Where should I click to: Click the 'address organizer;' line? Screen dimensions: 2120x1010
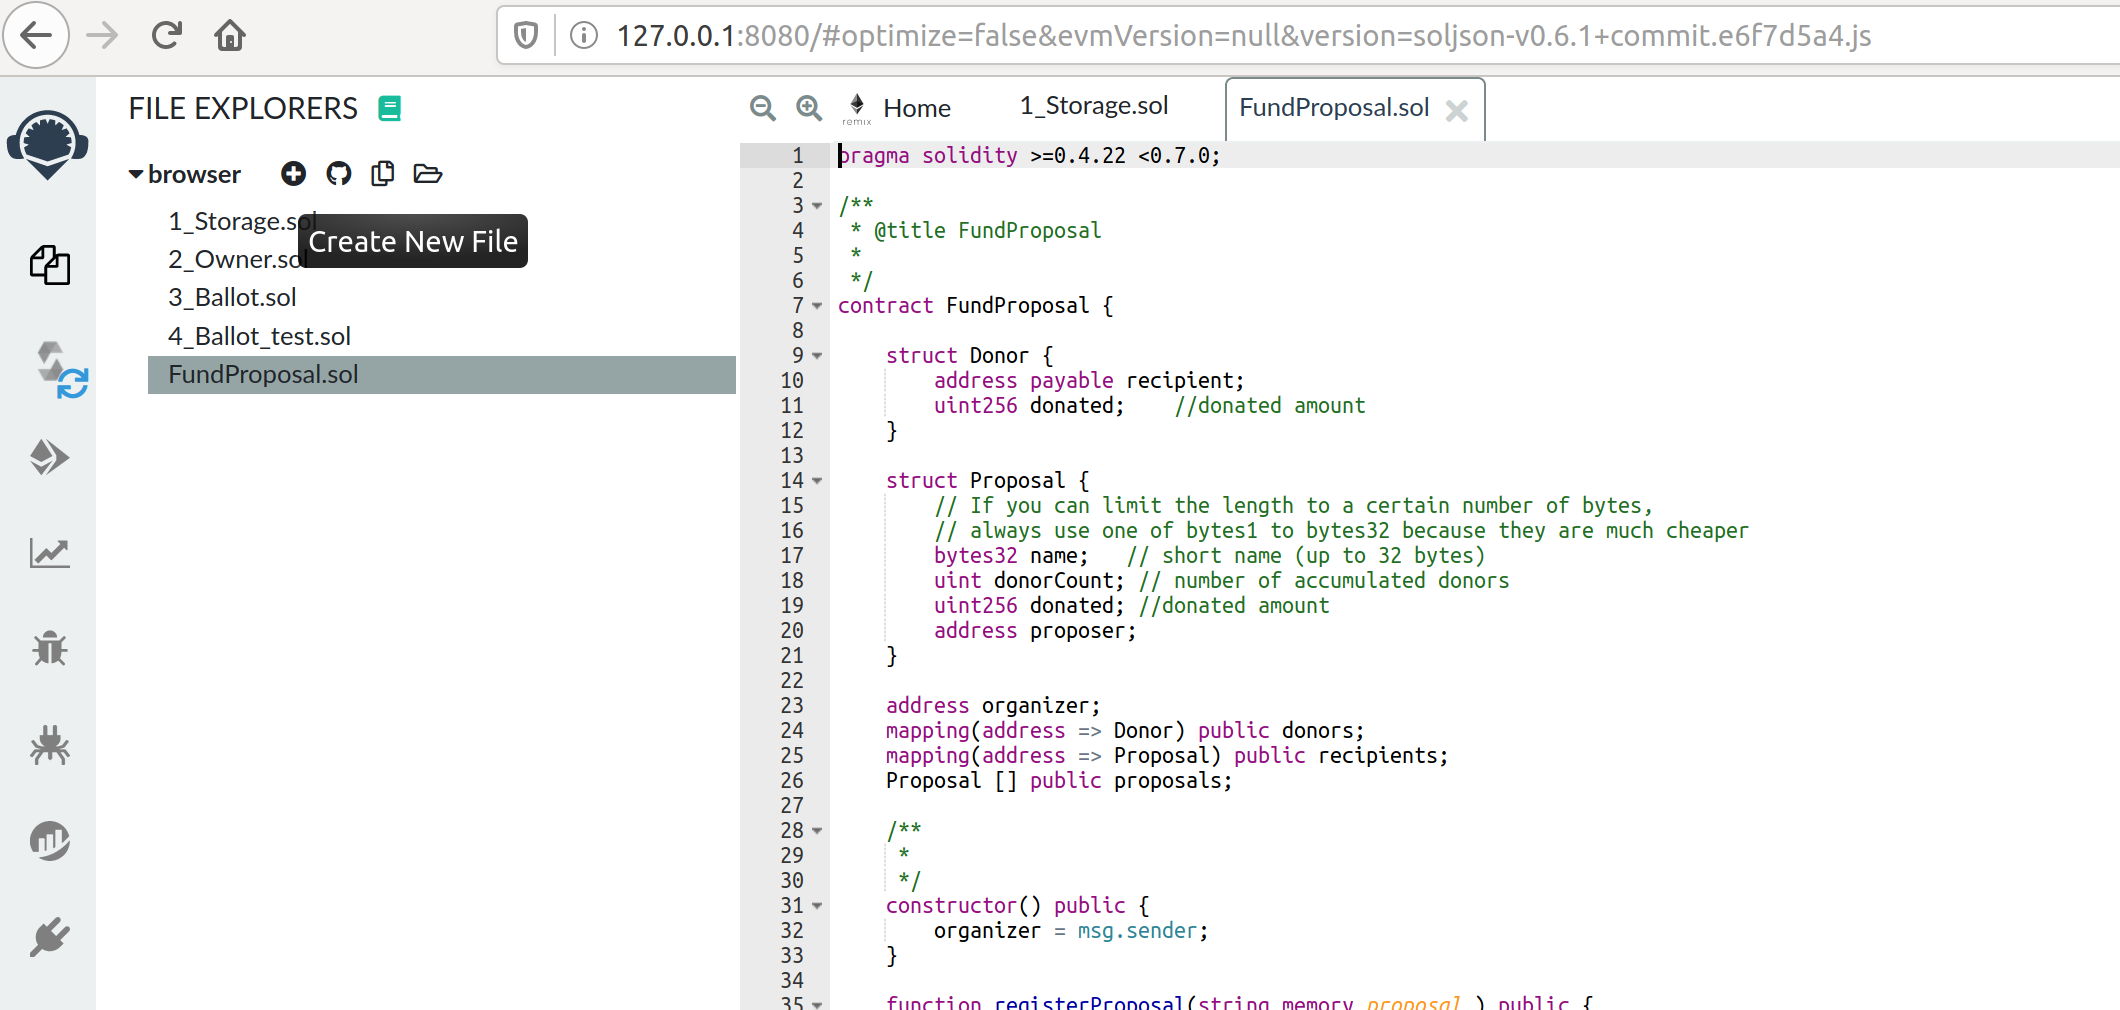pyautogui.click(x=993, y=706)
